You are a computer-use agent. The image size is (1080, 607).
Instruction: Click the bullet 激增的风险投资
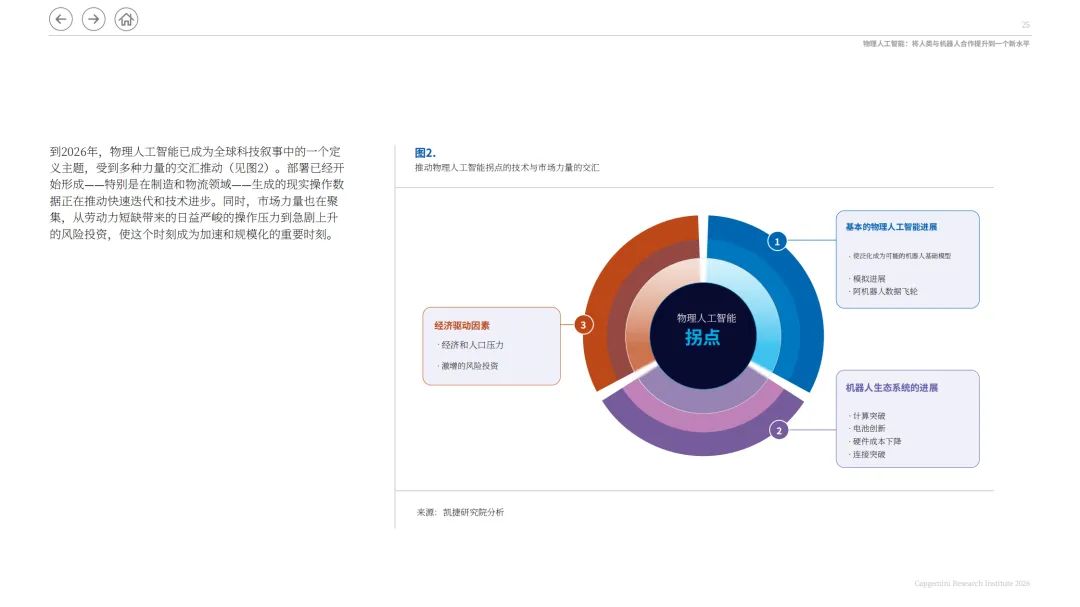click(x=468, y=366)
